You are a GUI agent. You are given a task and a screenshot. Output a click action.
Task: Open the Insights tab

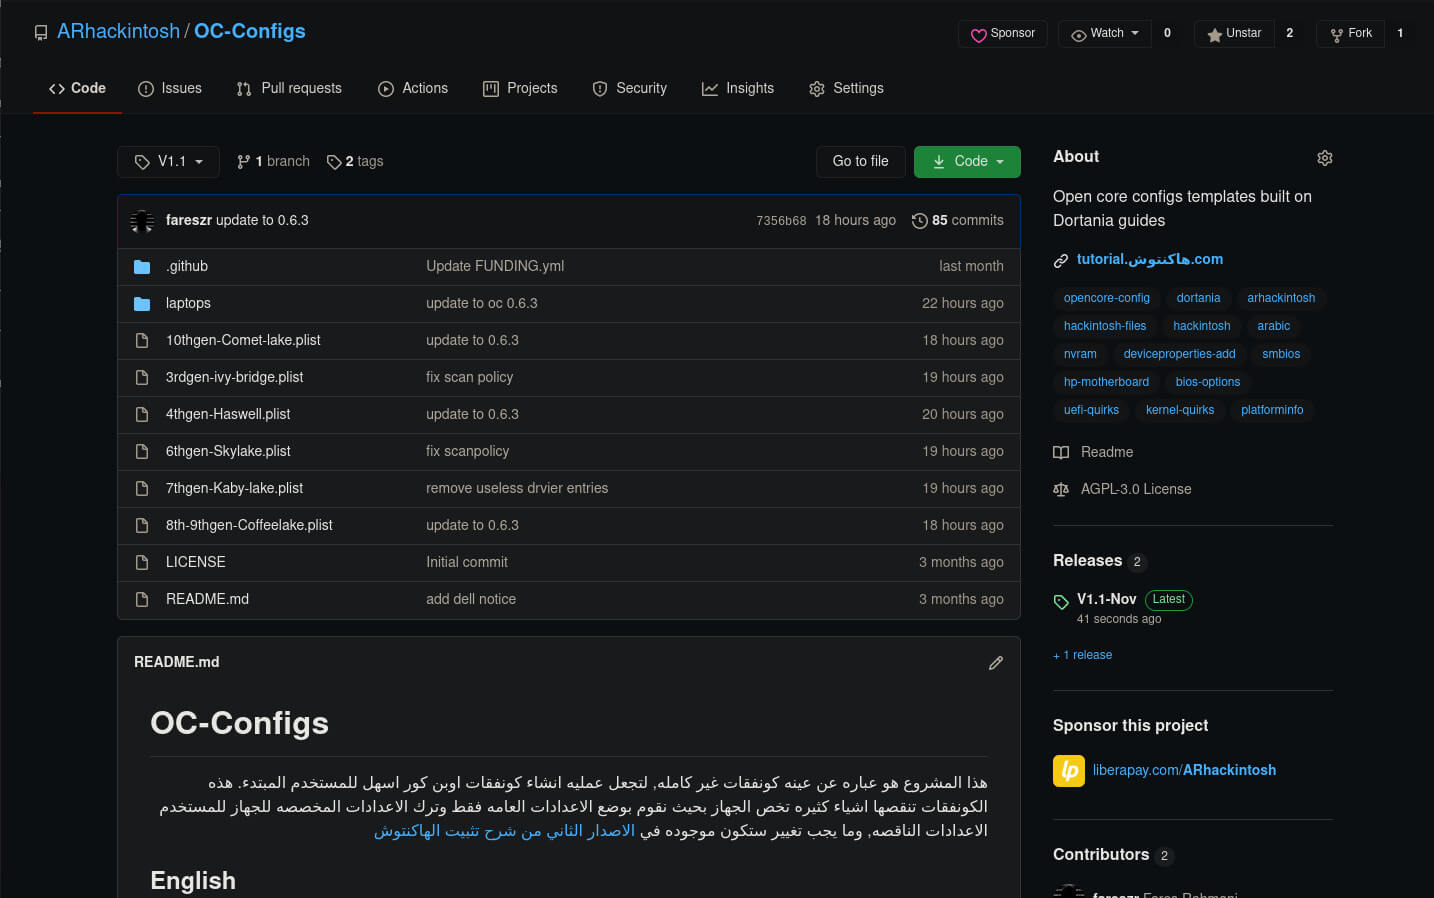(x=738, y=88)
